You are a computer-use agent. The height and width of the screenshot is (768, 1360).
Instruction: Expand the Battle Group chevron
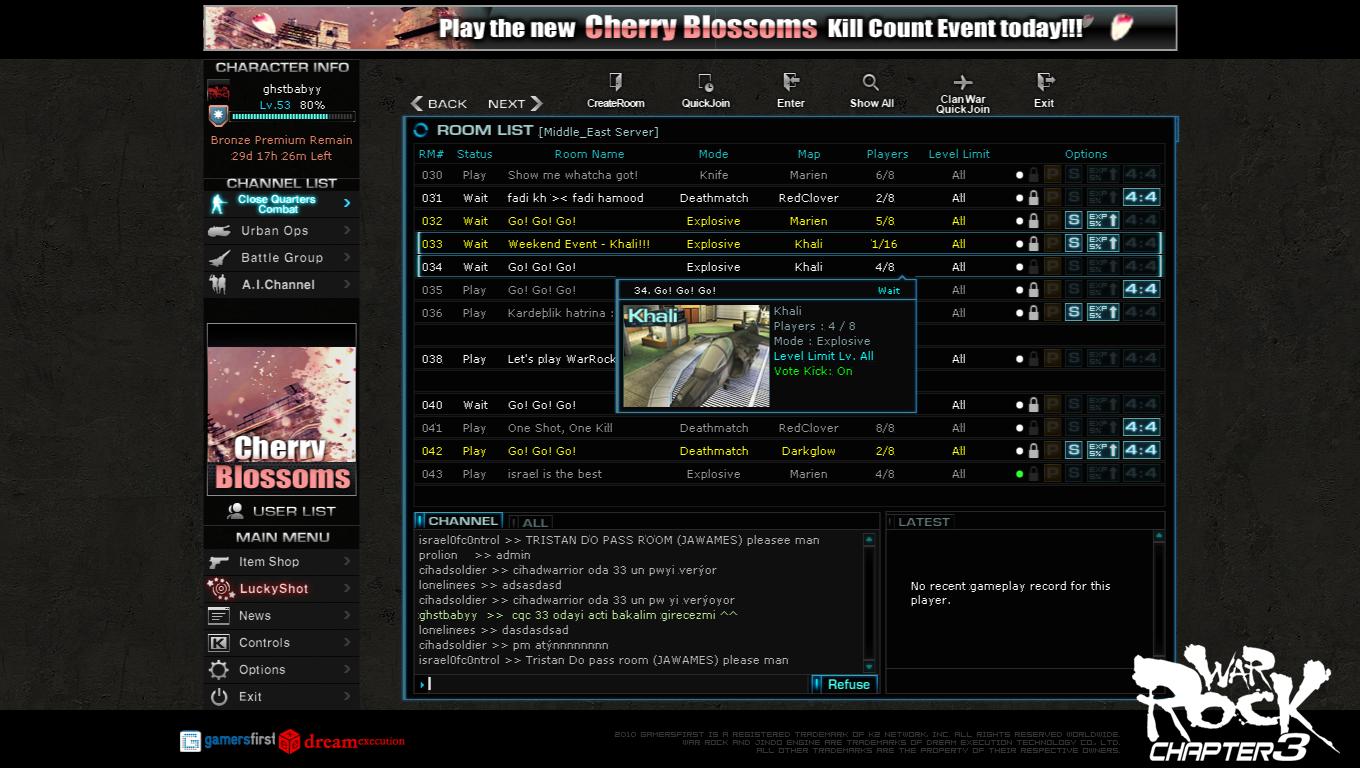347,257
